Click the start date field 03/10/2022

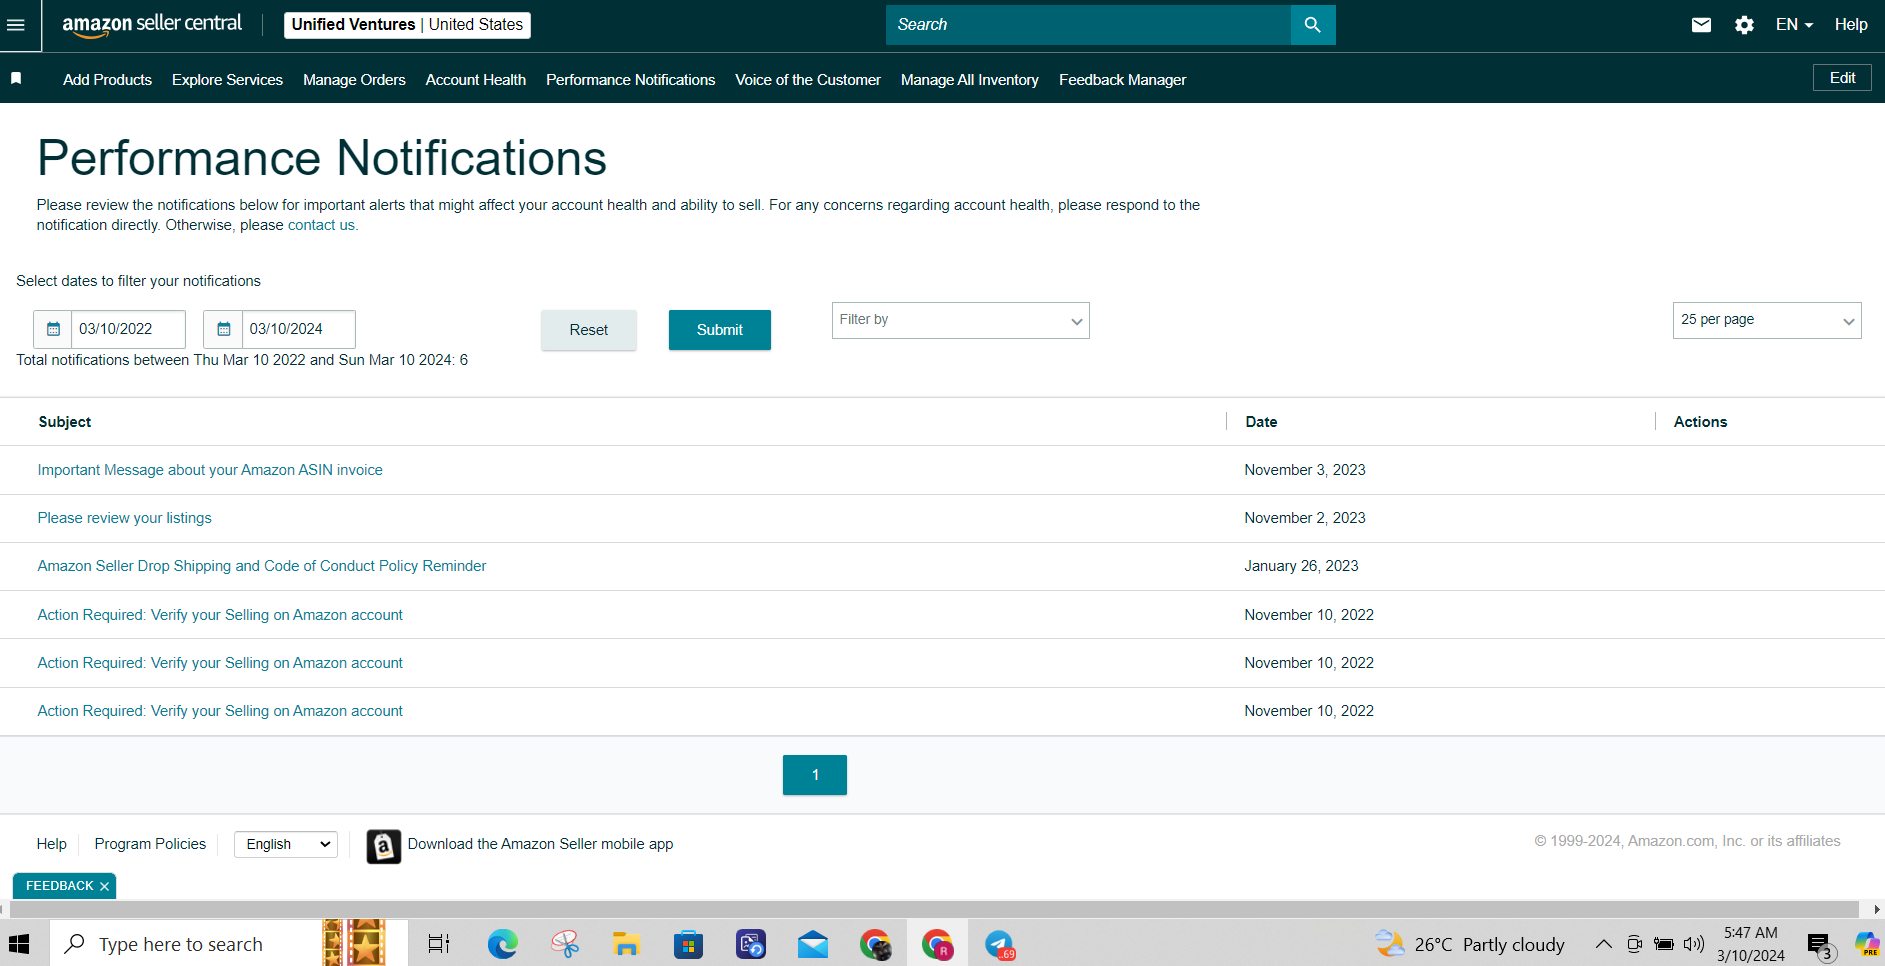point(128,329)
